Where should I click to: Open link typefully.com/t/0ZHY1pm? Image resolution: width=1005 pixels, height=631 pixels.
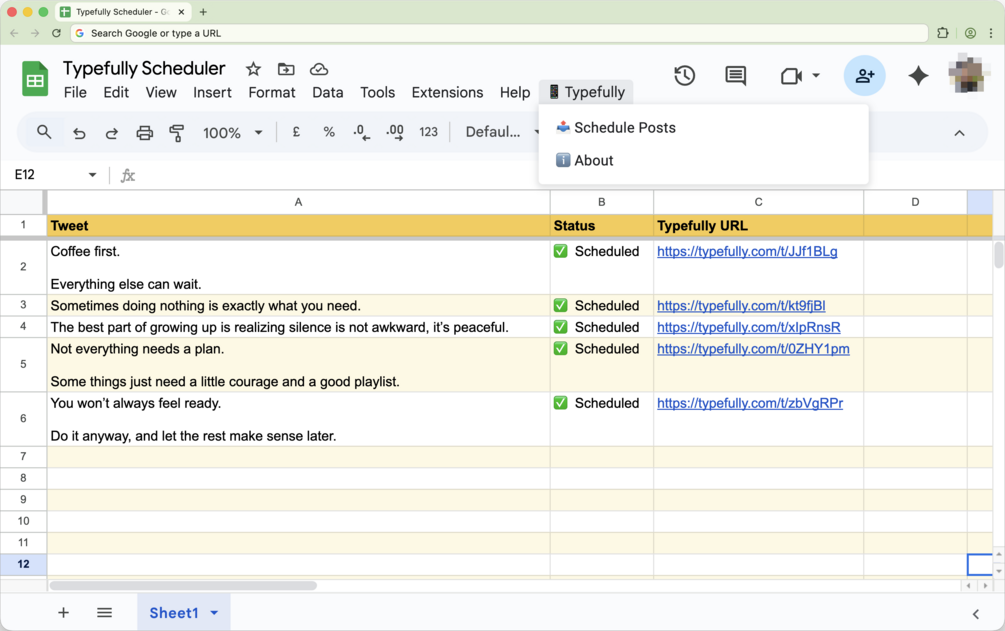tap(753, 349)
